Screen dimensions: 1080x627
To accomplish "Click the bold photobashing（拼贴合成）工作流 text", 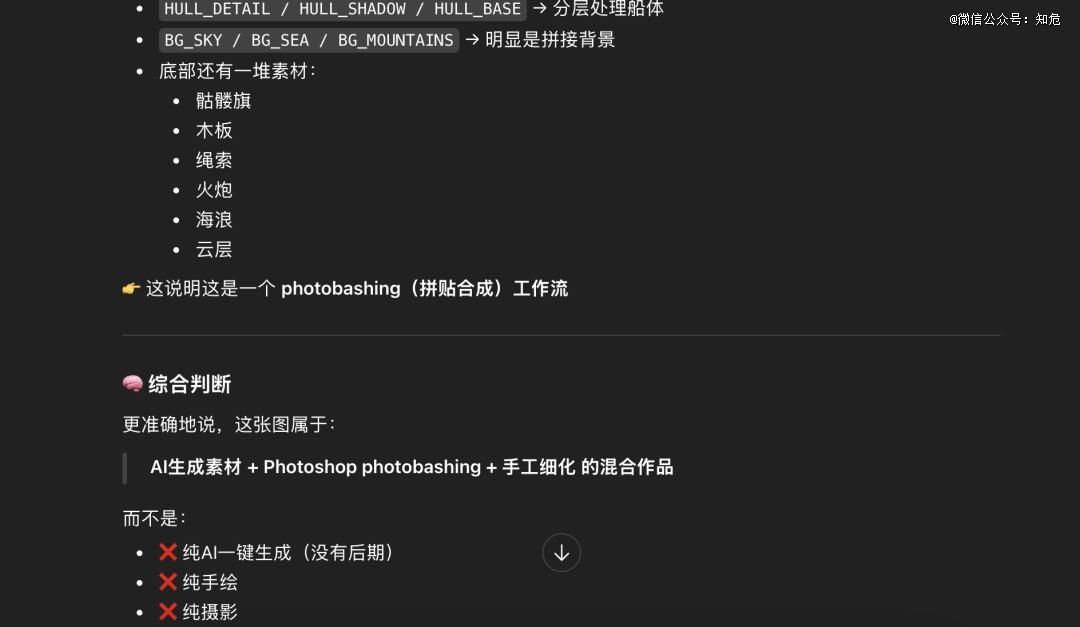I will tap(424, 288).
